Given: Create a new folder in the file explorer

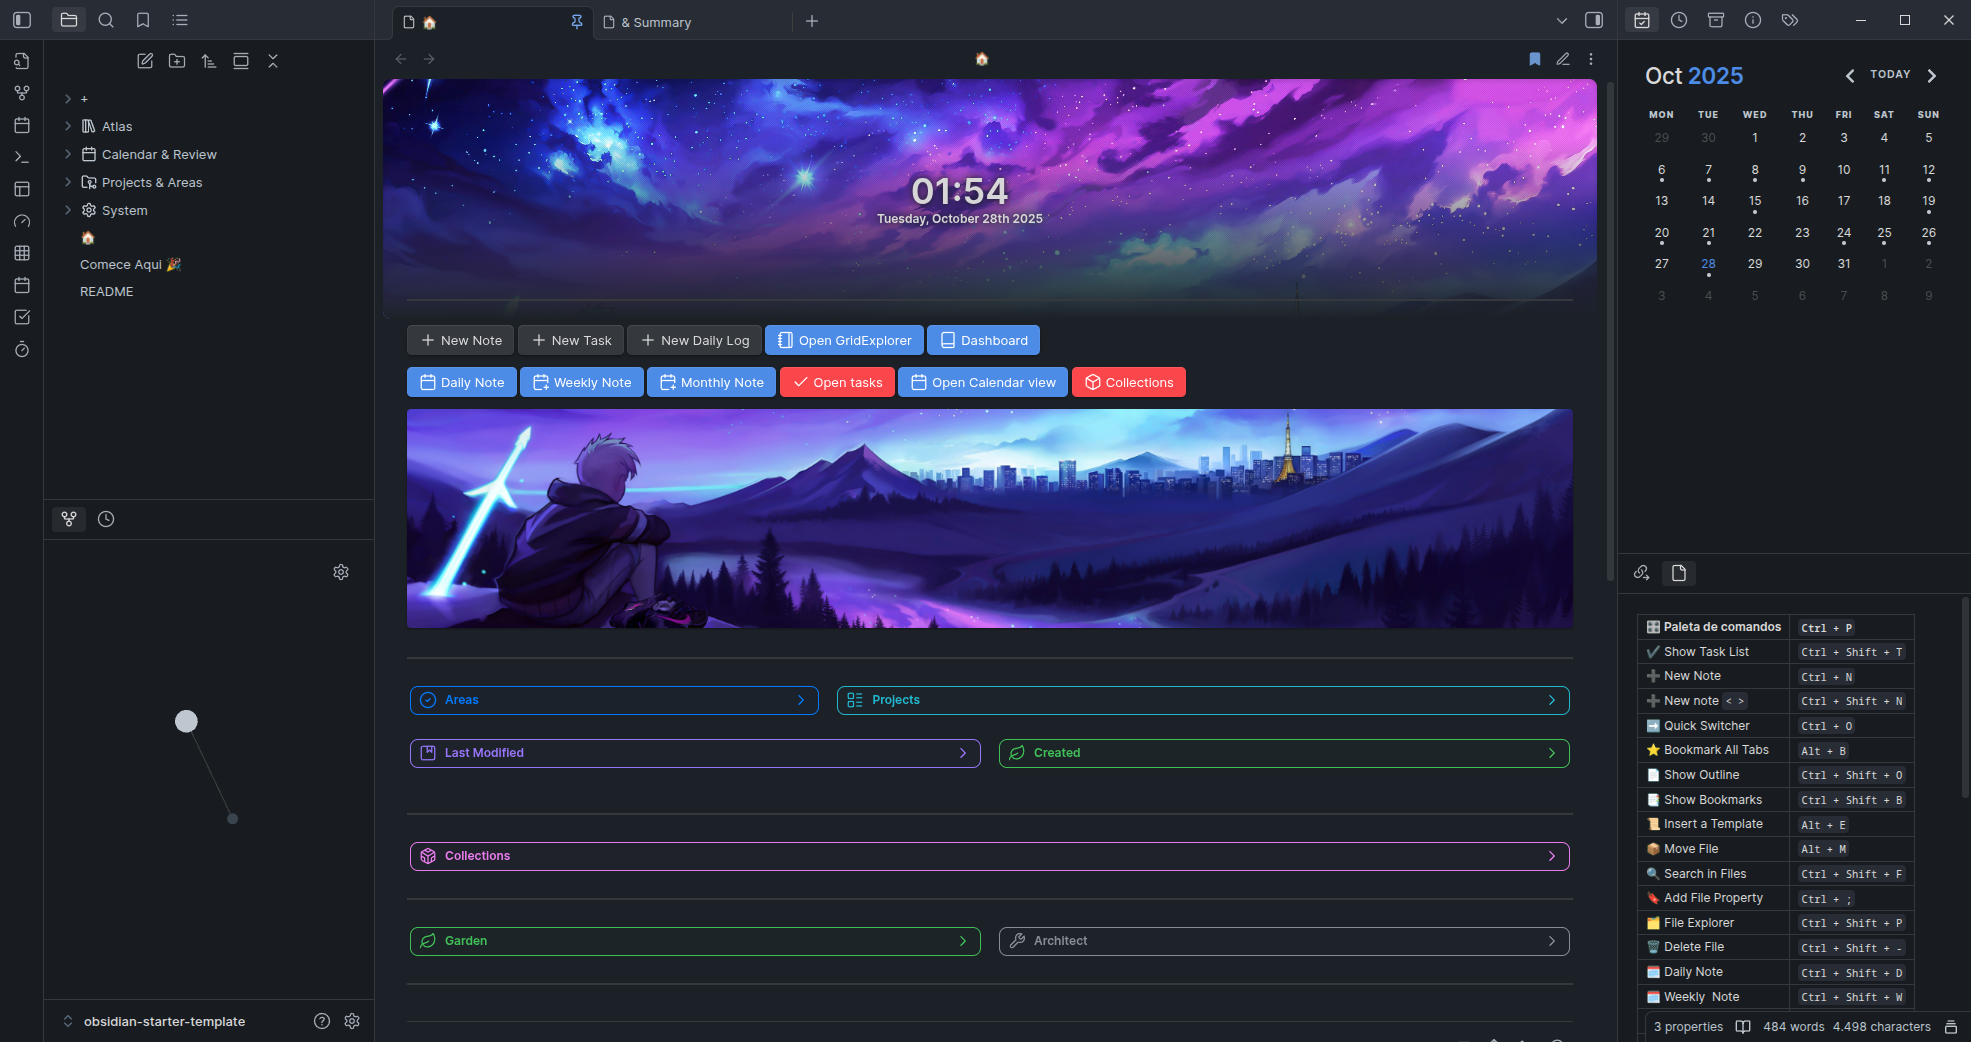Looking at the screenshot, I should pyautogui.click(x=177, y=61).
